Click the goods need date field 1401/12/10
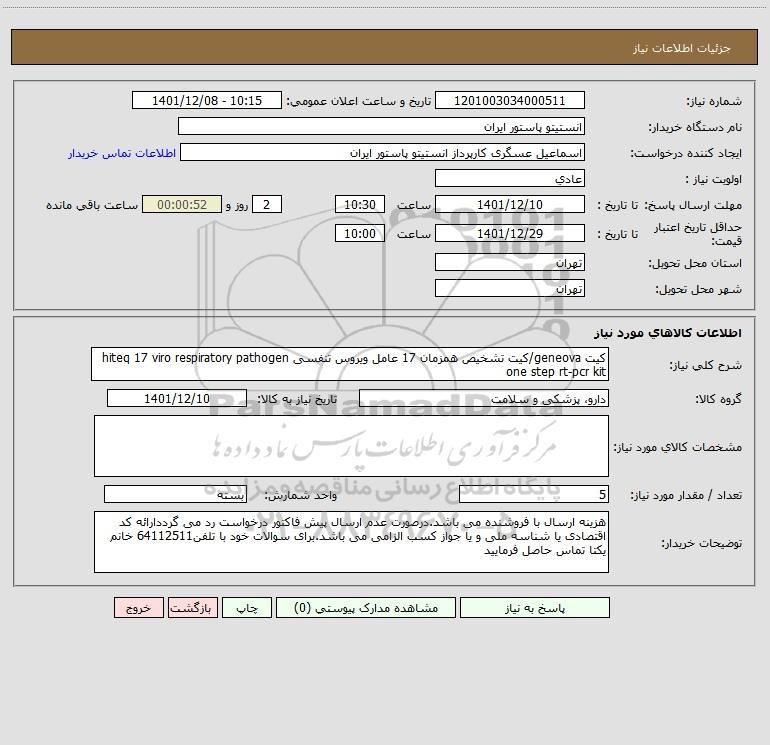Viewport: 770px width, 745px height. tap(177, 399)
